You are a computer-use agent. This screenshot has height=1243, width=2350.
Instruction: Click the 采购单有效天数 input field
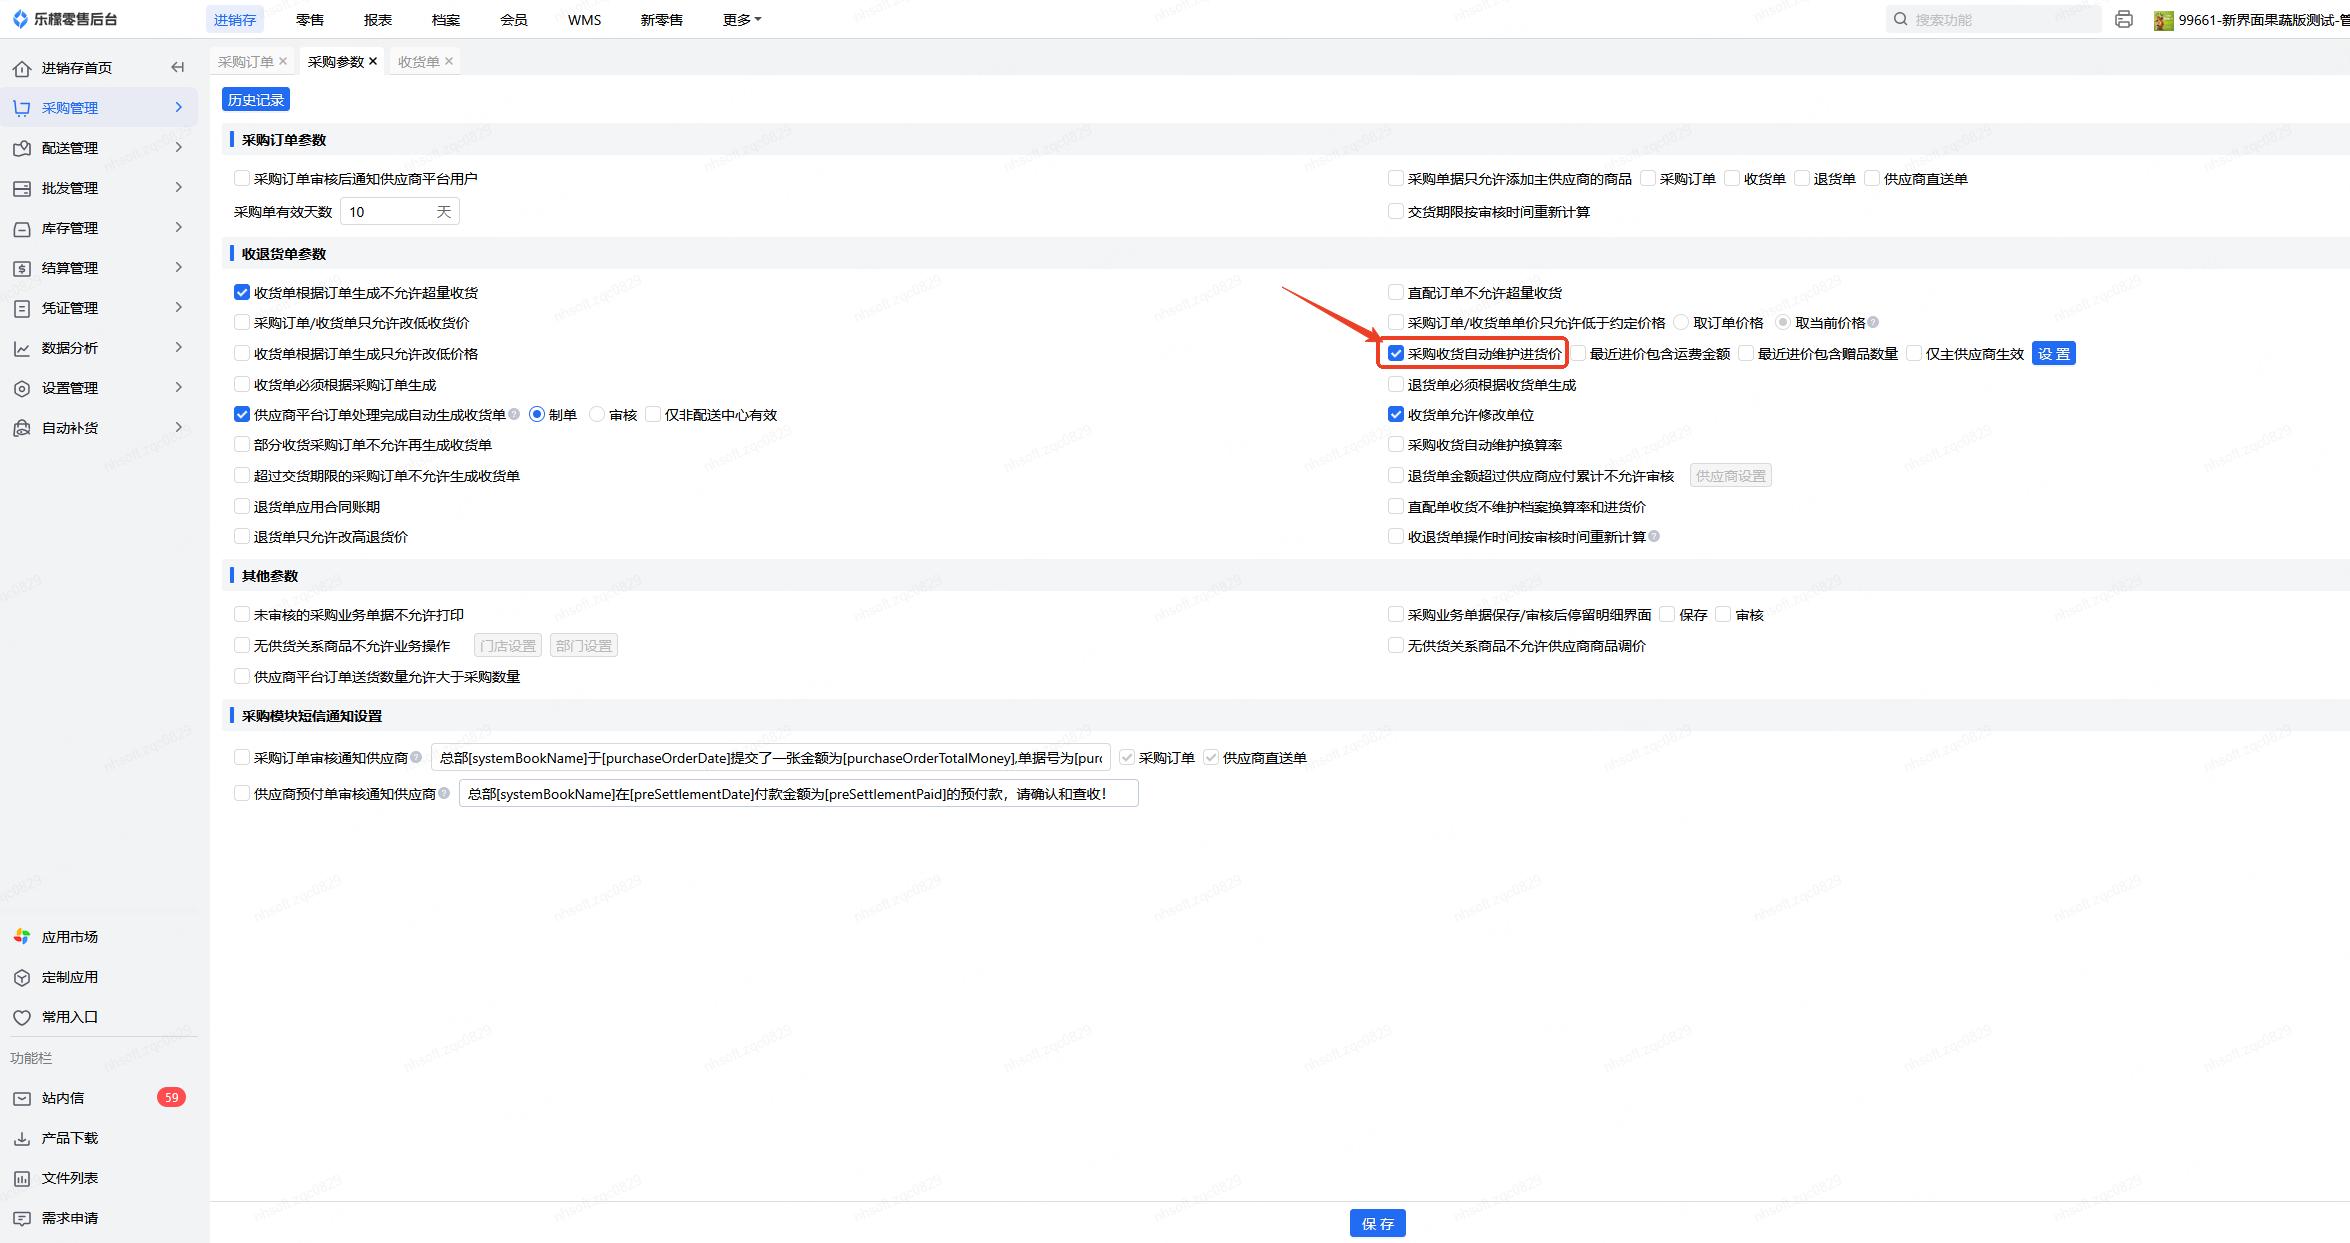pyautogui.click(x=388, y=211)
